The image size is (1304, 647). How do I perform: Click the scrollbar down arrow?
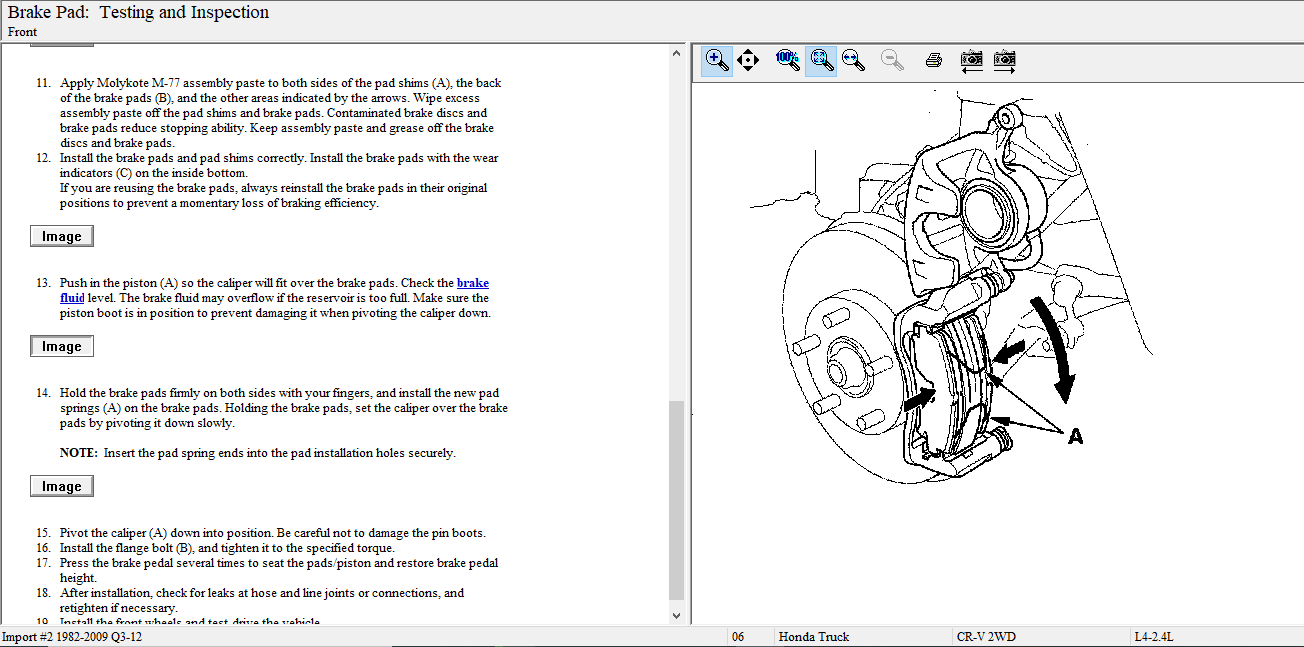[x=677, y=617]
